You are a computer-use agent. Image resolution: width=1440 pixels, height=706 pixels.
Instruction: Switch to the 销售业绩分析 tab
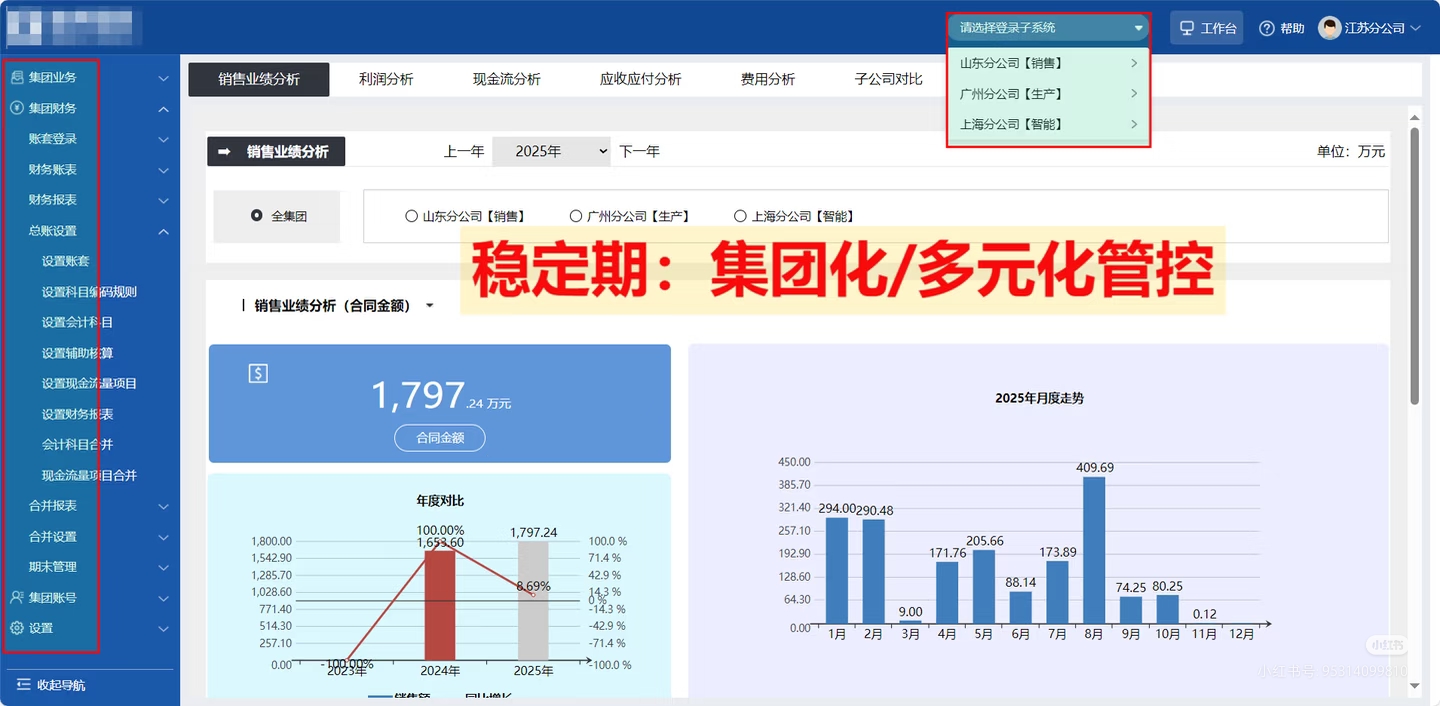tap(259, 79)
